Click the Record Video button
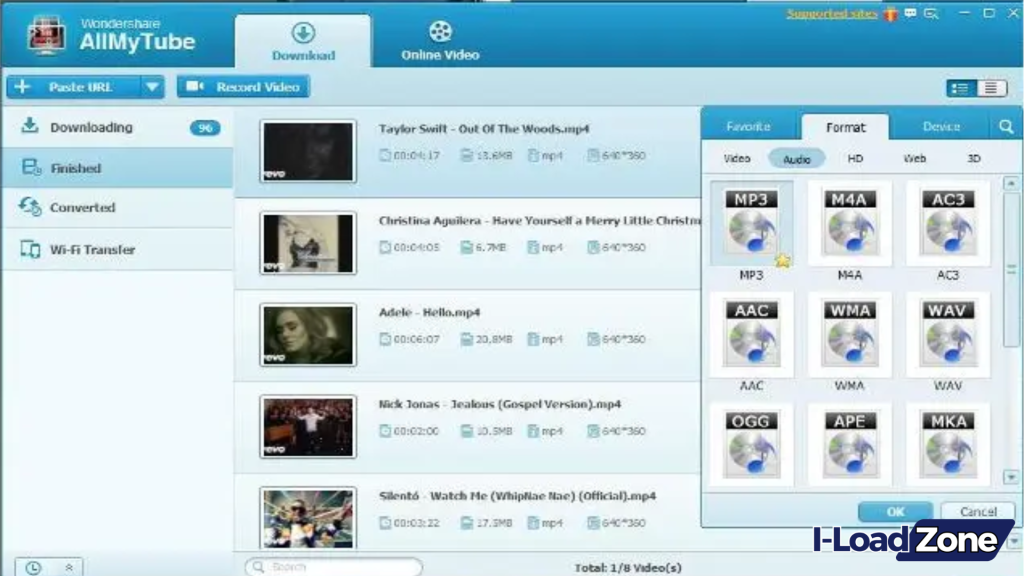The height and width of the screenshot is (576, 1024). [243, 87]
